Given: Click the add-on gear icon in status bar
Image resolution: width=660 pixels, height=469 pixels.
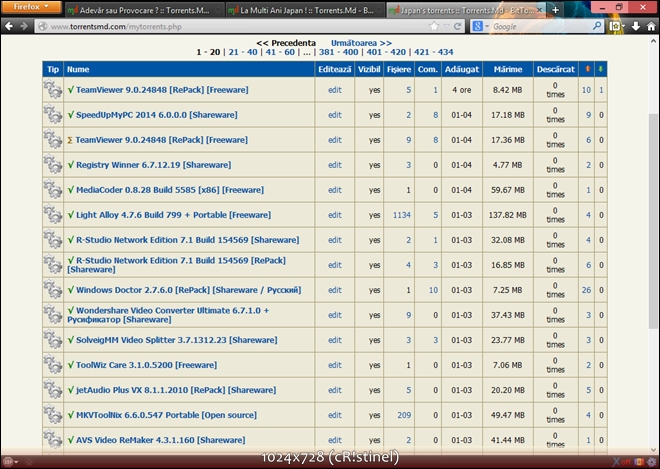Looking at the screenshot, I should 652,462.
